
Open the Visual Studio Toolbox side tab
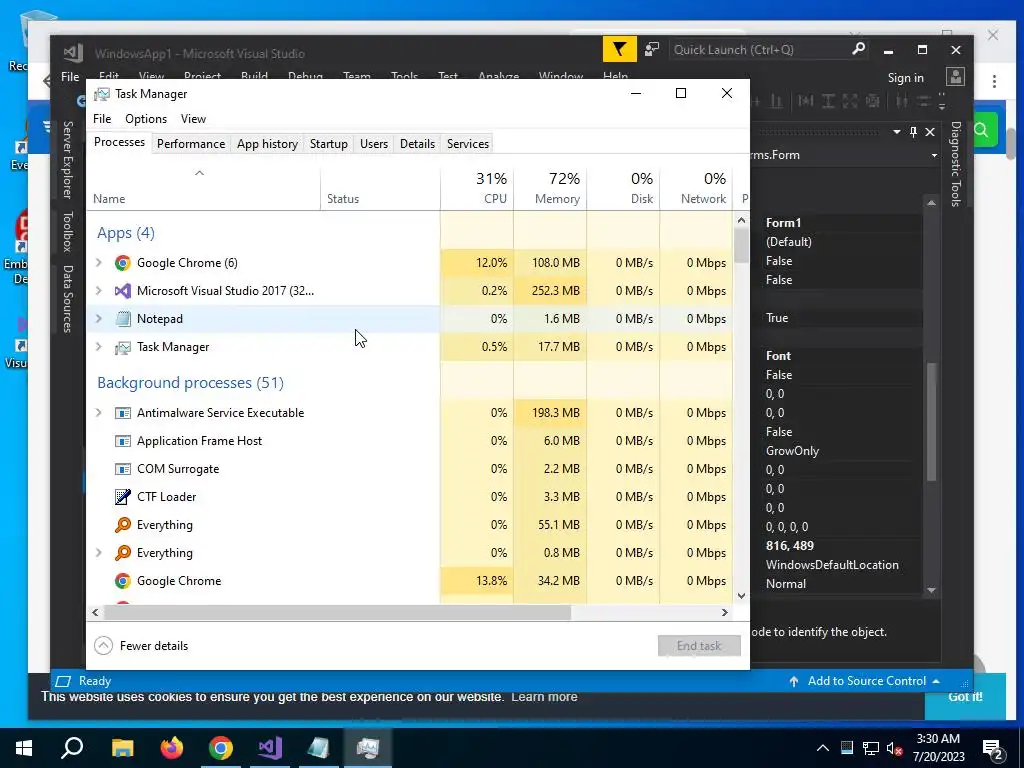67,232
